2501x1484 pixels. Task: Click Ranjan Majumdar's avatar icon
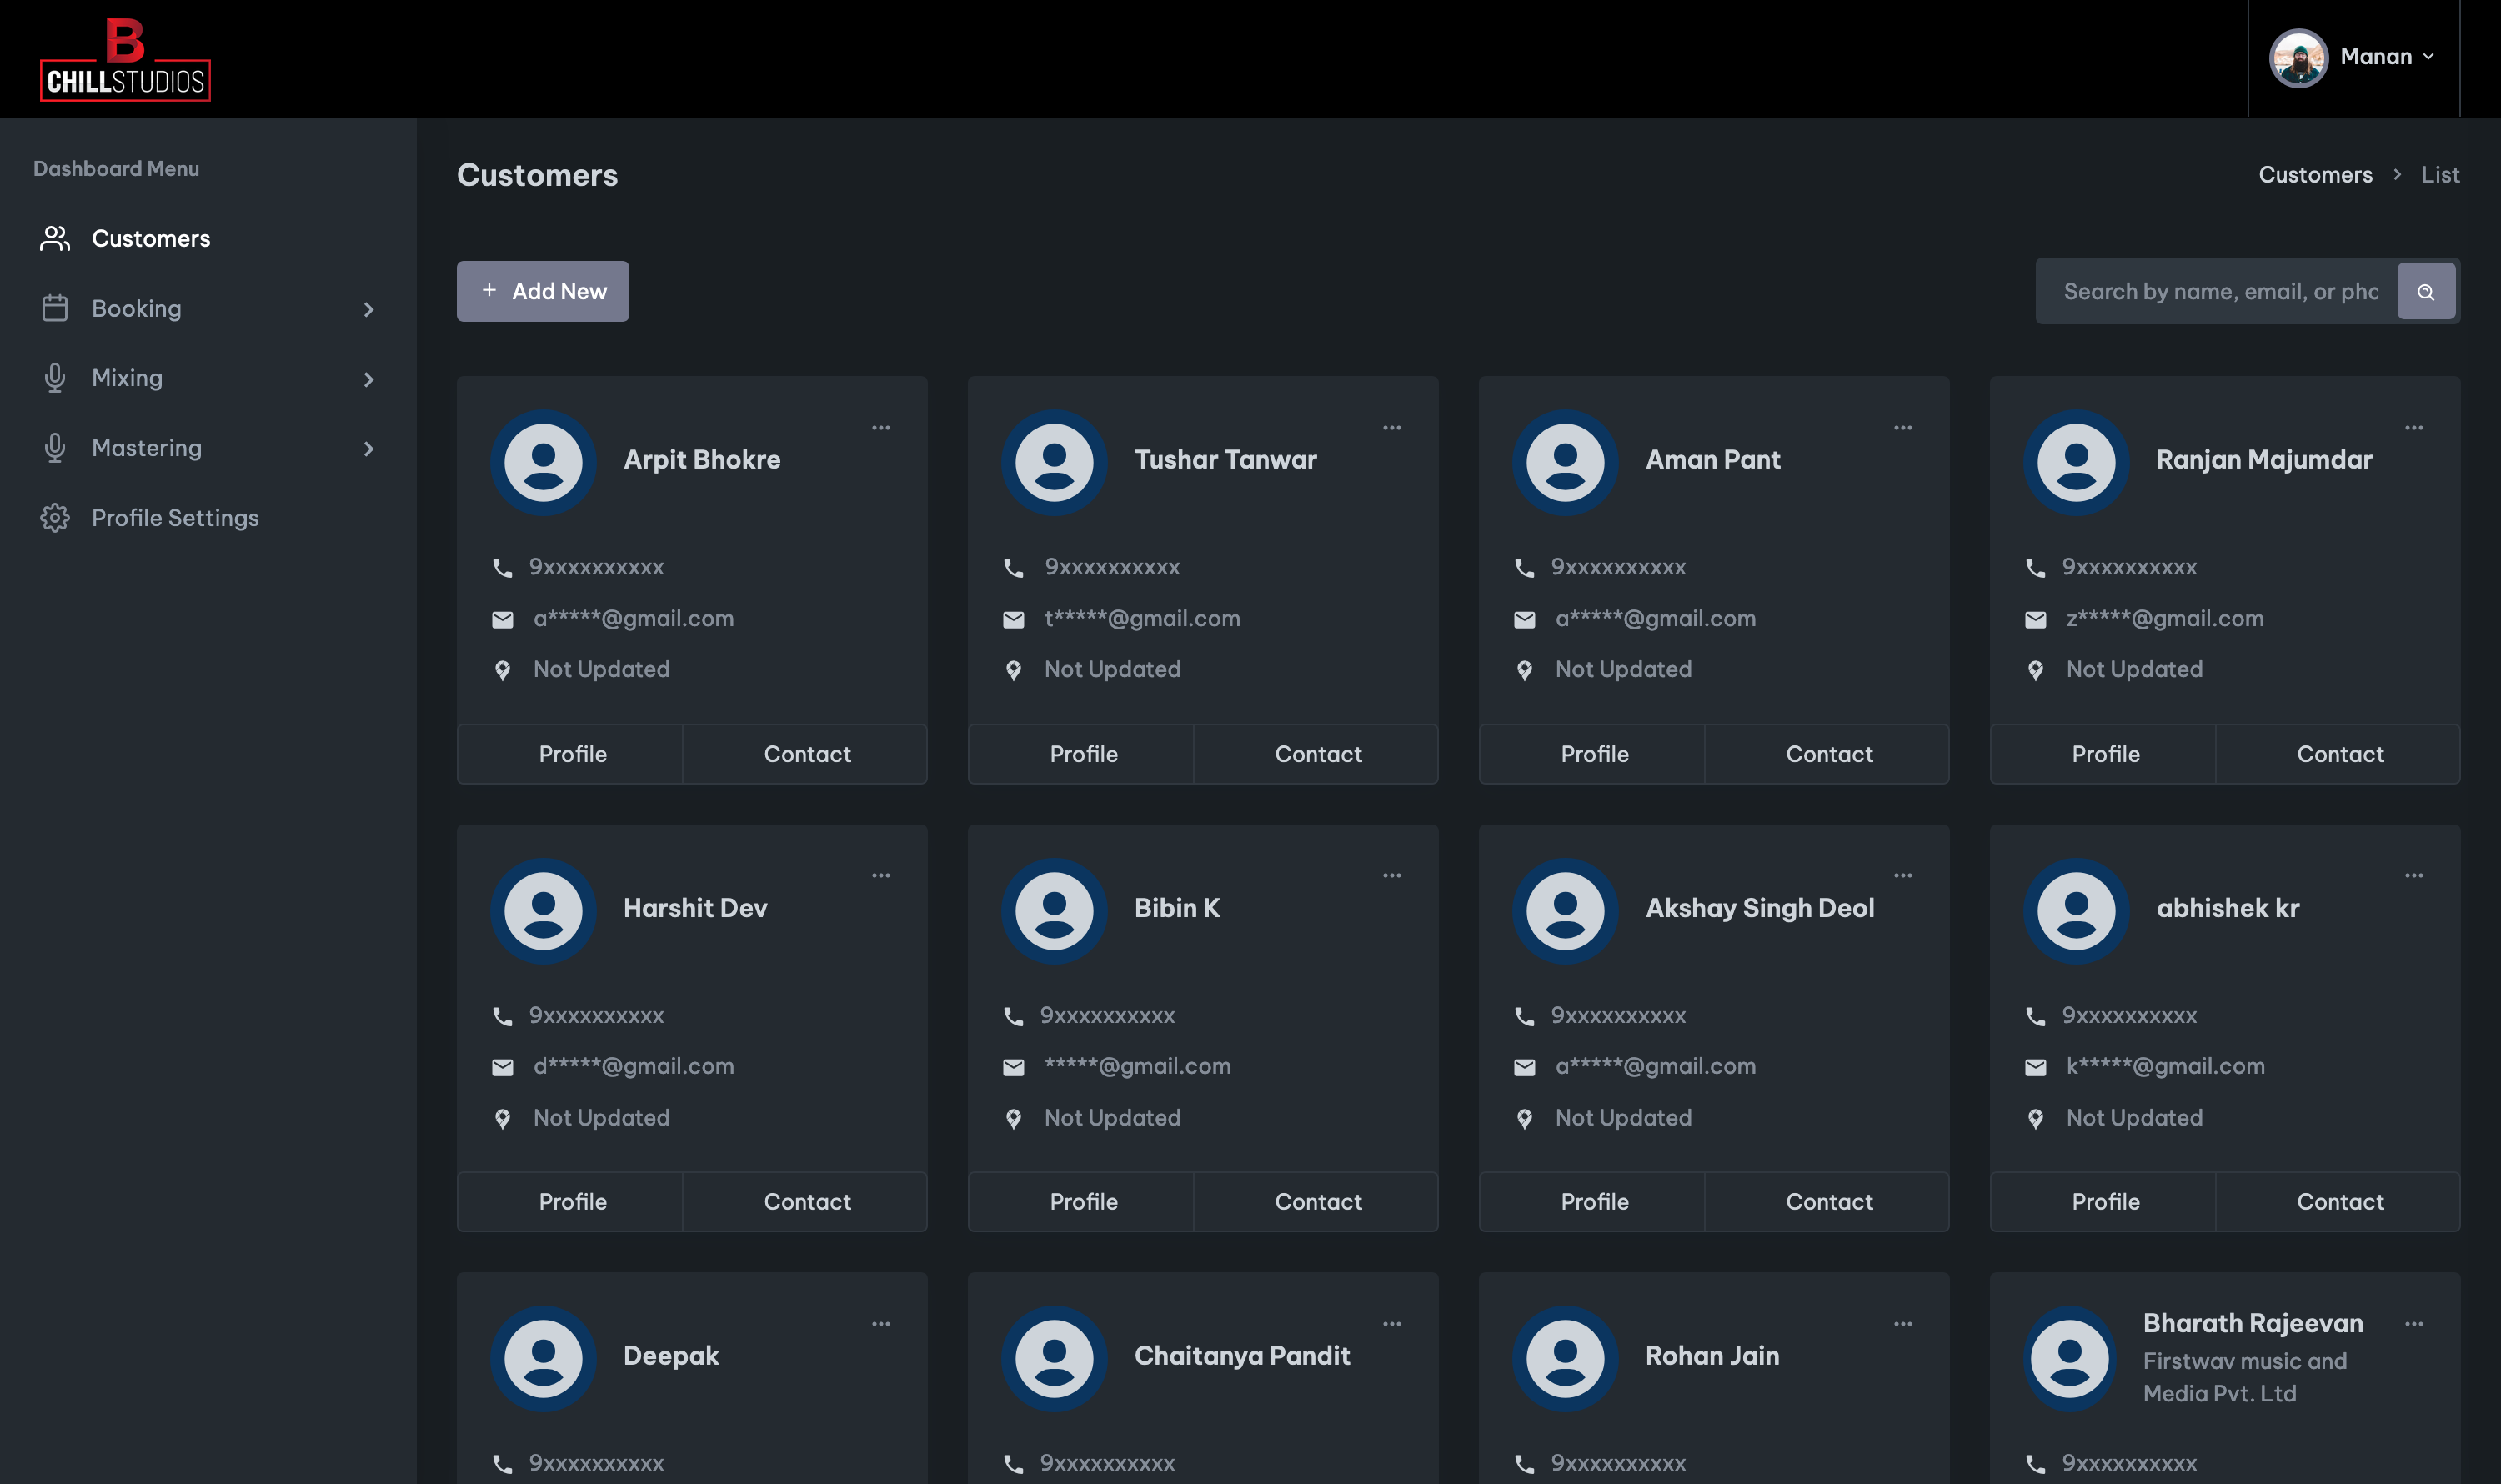(x=2076, y=462)
